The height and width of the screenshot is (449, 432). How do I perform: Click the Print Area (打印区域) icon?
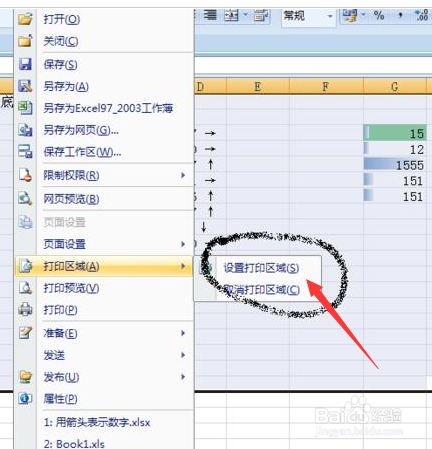(25, 266)
